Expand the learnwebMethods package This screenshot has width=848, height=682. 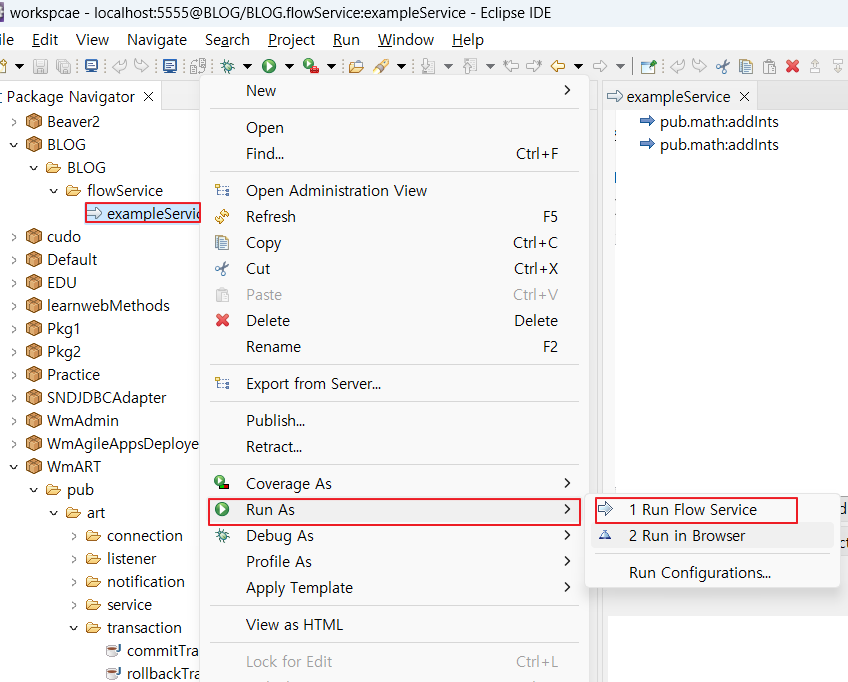click(14, 306)
